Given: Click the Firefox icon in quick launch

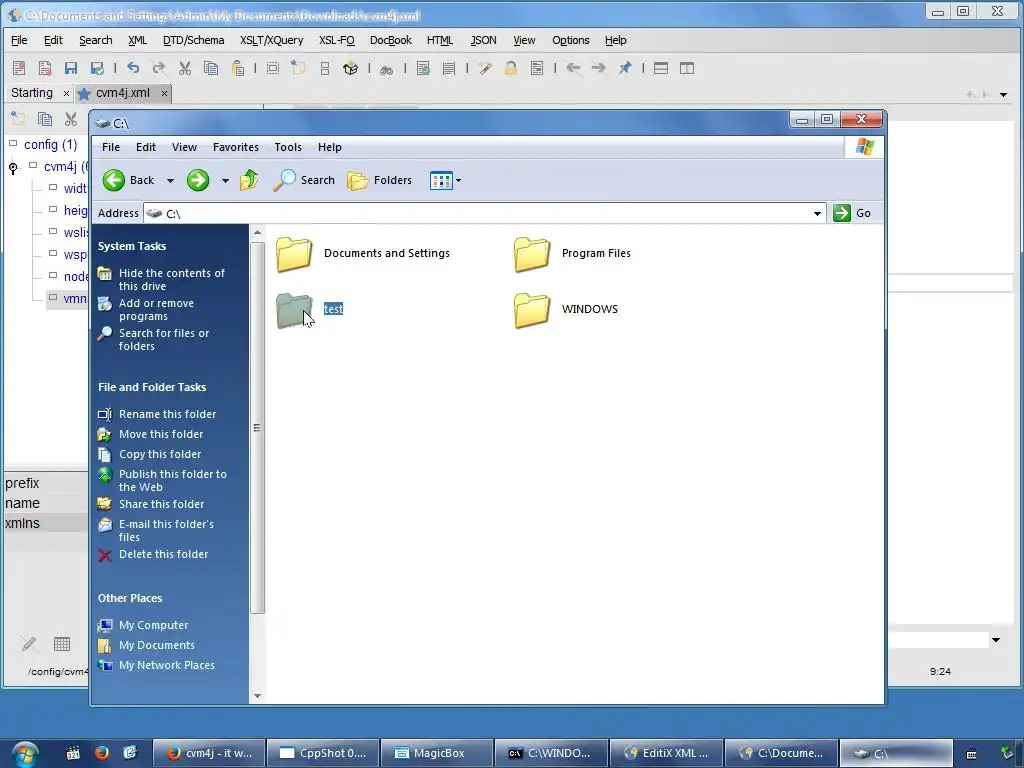Looking at the screenshot, I should 101,753.
